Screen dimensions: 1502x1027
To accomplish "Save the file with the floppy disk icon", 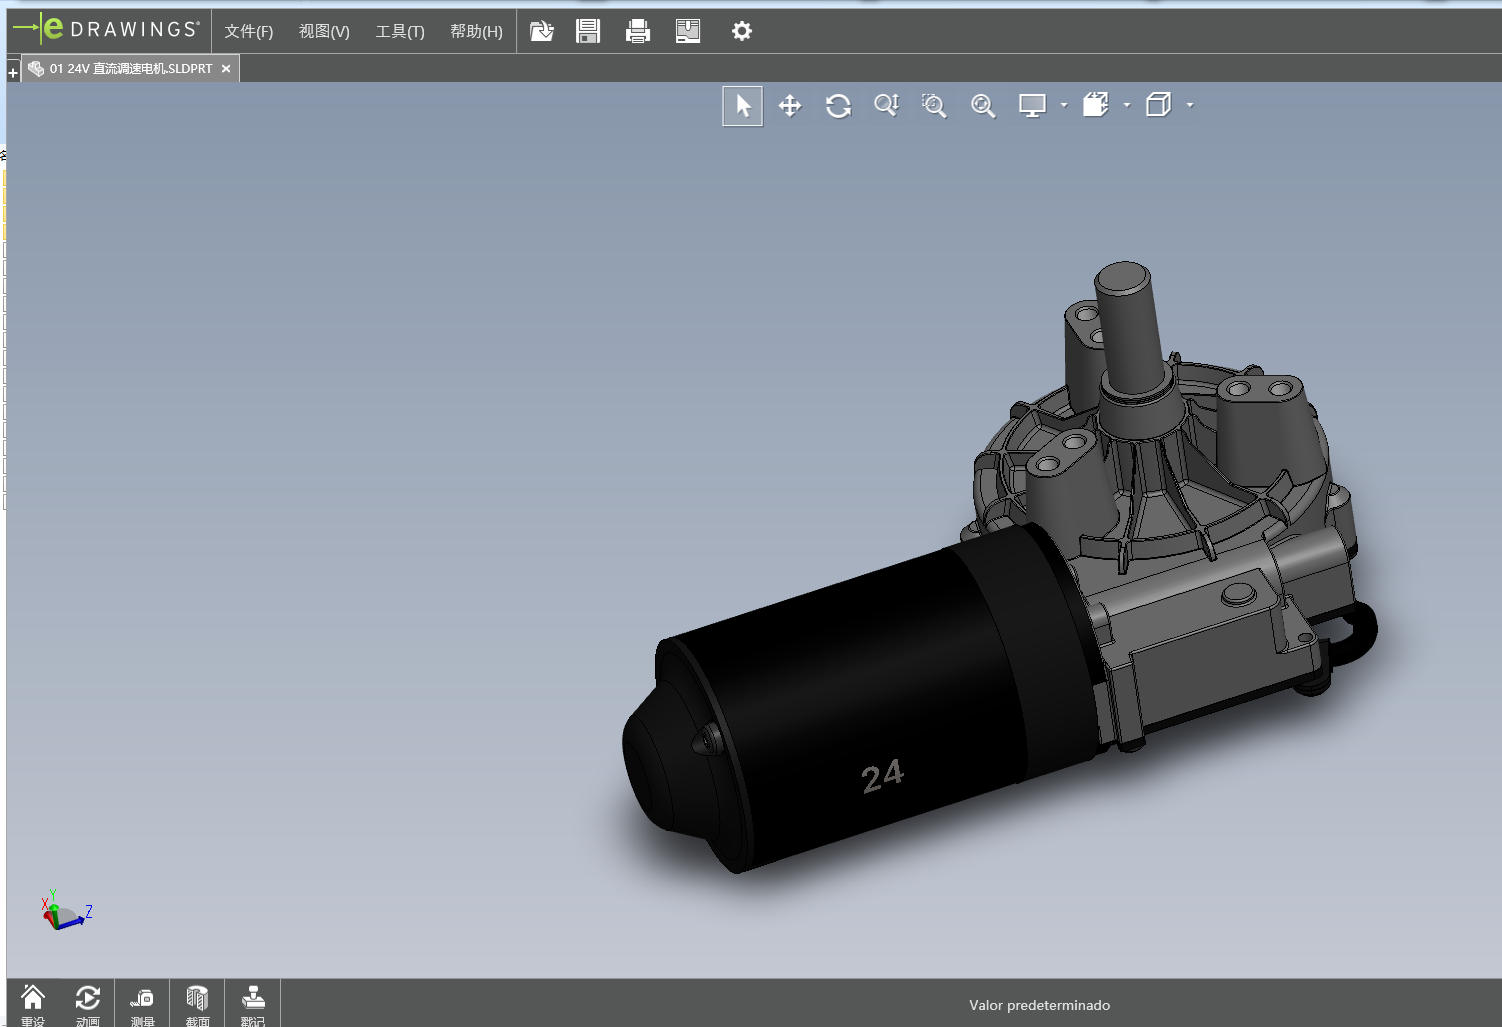I will 588,31.
